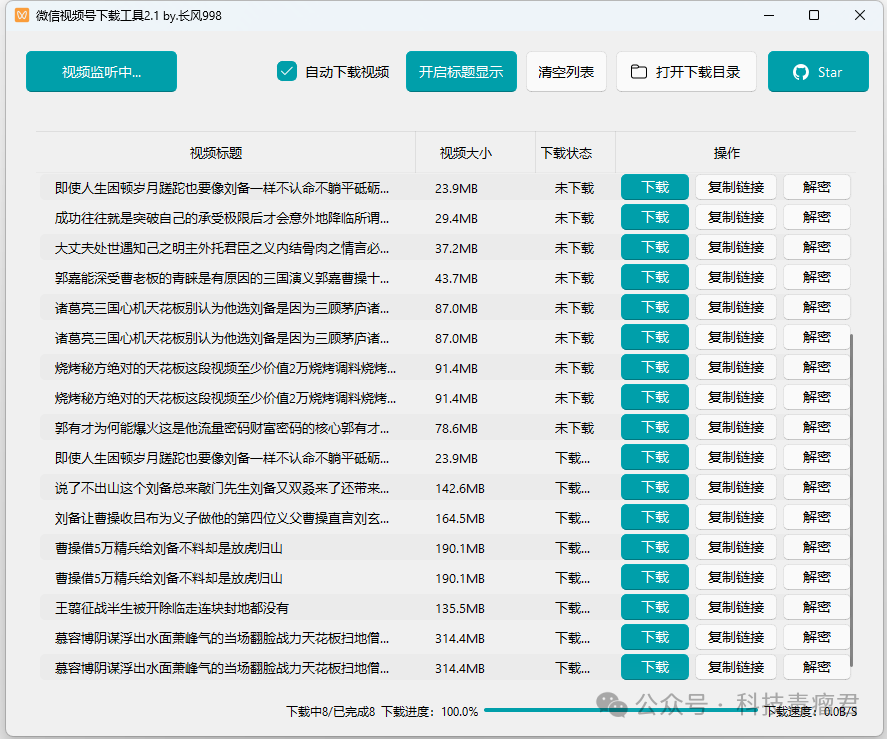Click 解密 for the 135.5MB 王翦 video

(x=816, y=607)
